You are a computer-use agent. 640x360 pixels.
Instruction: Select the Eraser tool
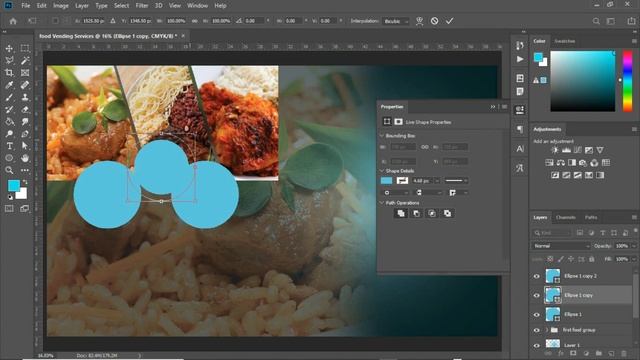[25, 109]
